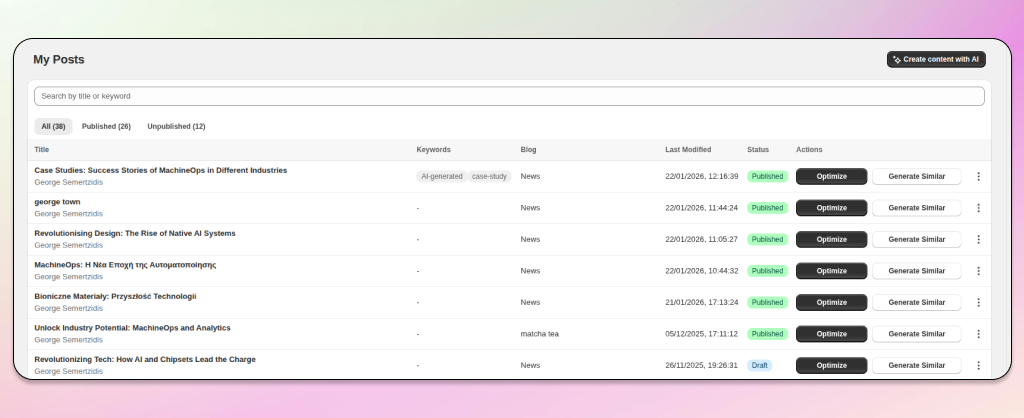The image size is (1024, 418).
Task: Open three-dot menu for george town post
Action: (x=978, y=208)
